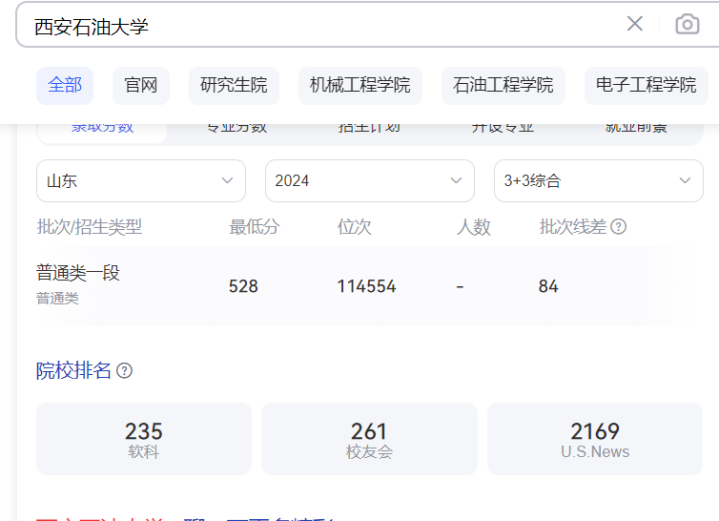Click the rank value 114554
The width and height of the screenshot is (719, 521).
coord(366,287)
